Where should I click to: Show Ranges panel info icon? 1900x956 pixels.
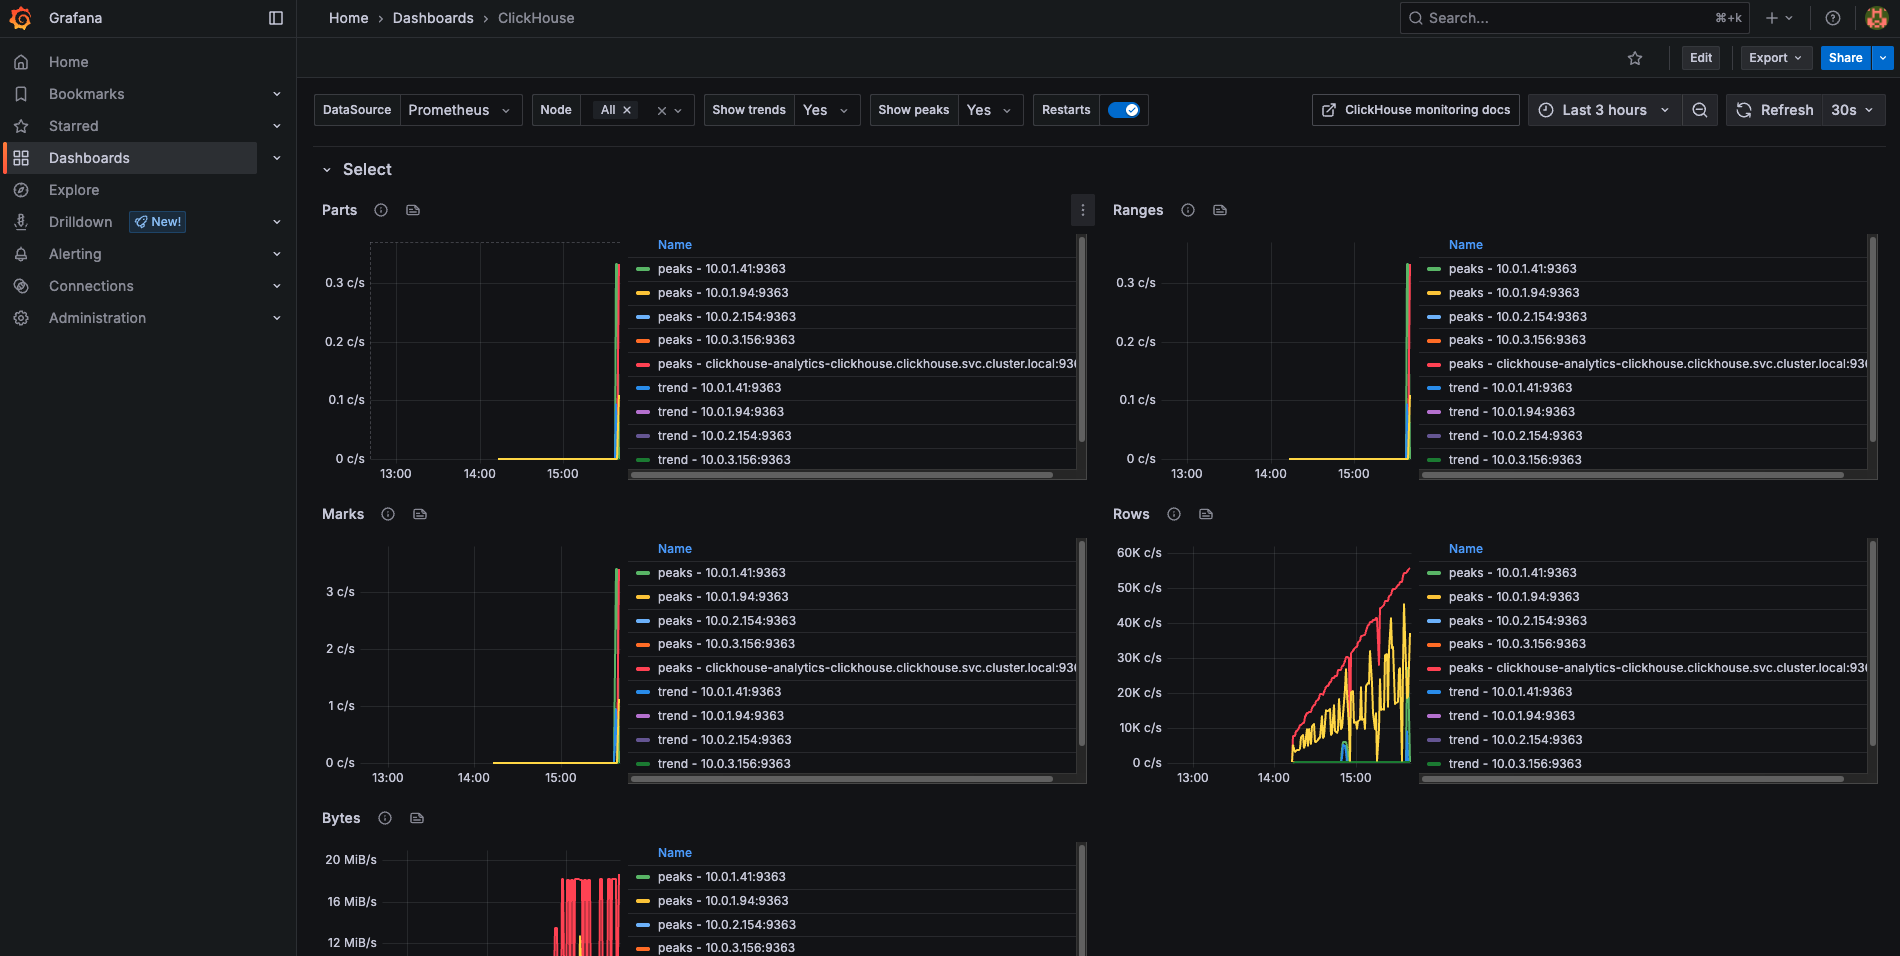(1188, 210)
